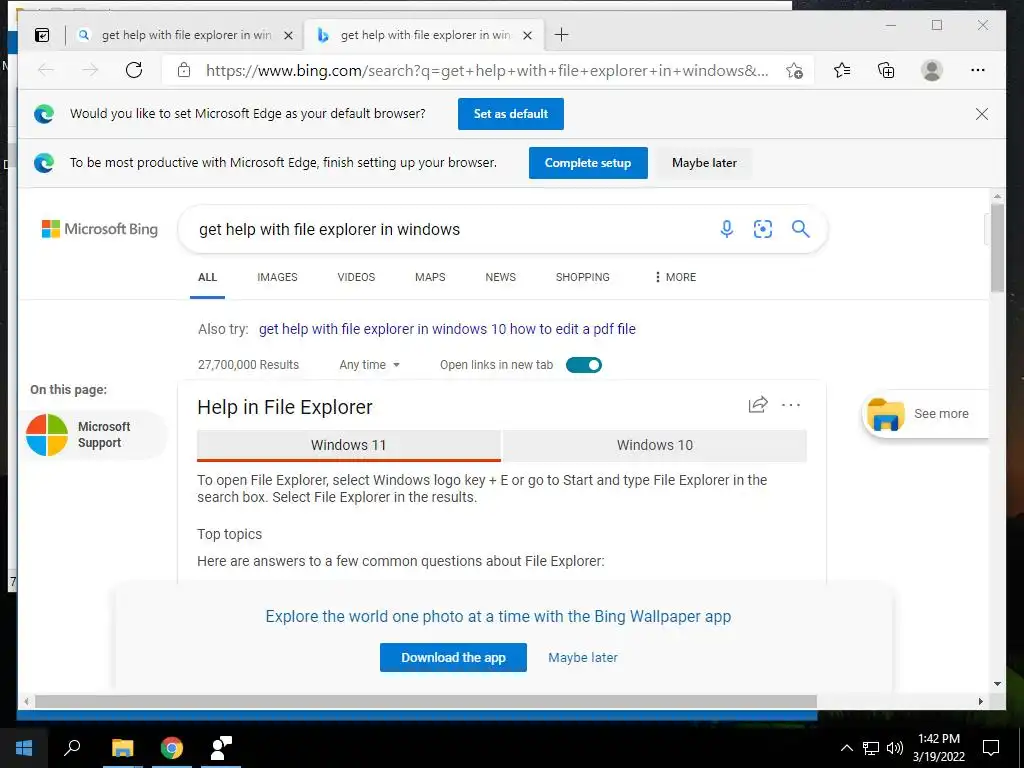Click the Set as default button
Image resolution: width=1024 pixels, height=768 pixels.
tap(511, 114)
